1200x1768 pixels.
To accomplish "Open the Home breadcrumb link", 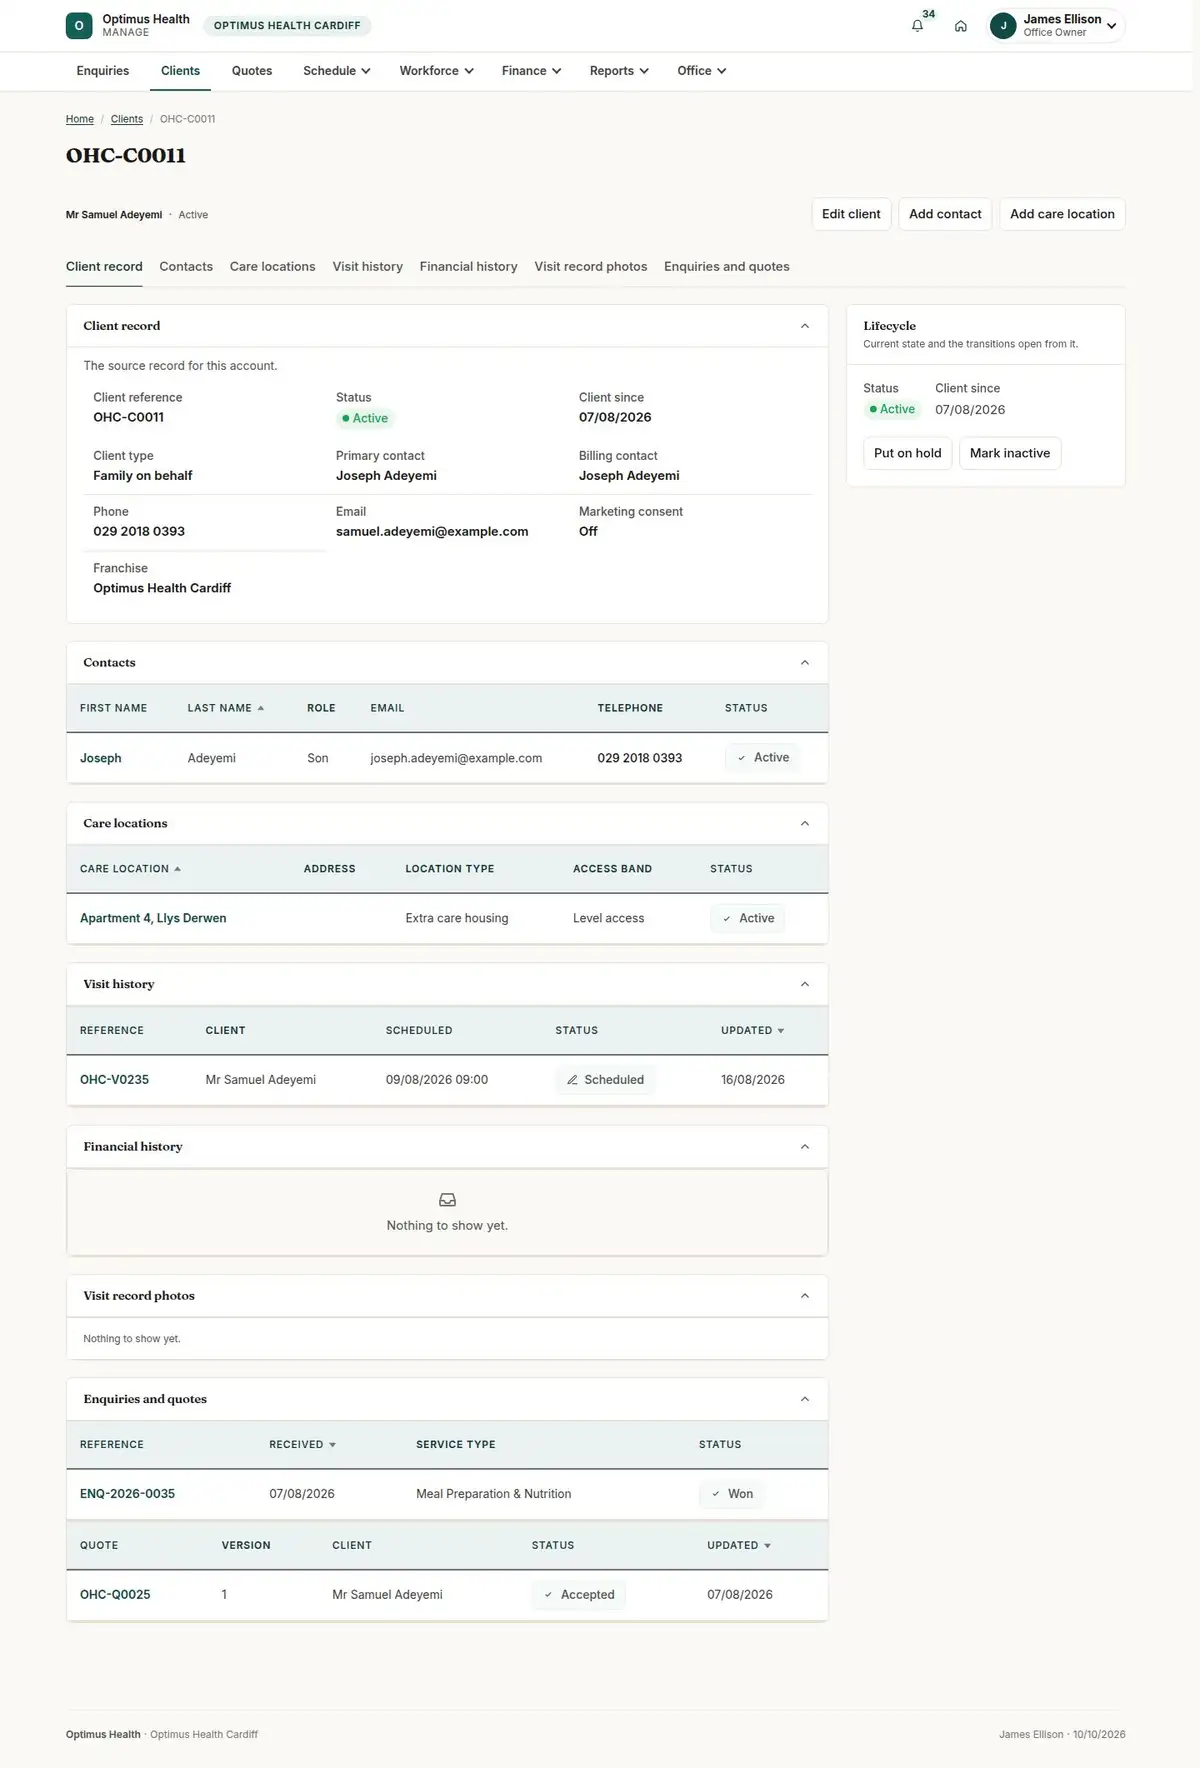I will click(x=80, y=119).
